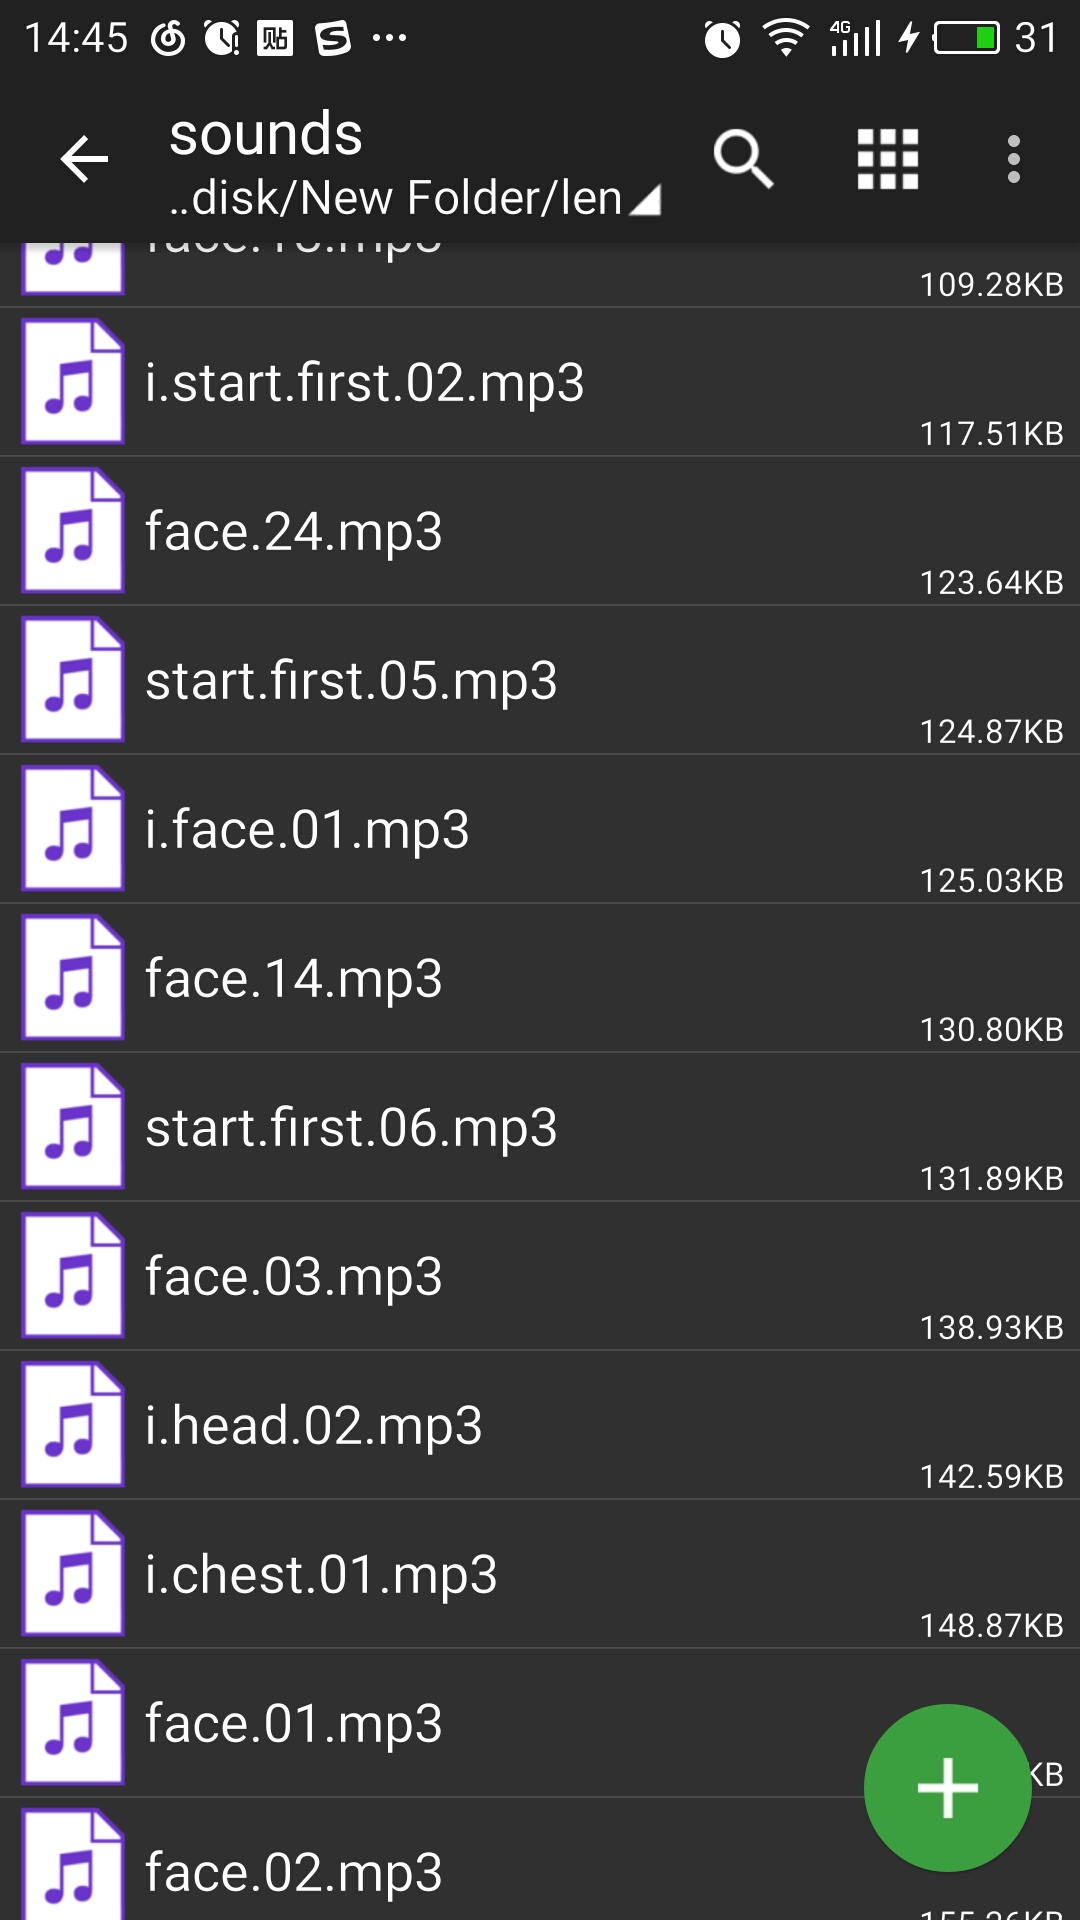Click the music icon beside face.24.mp3

point(73,531)
